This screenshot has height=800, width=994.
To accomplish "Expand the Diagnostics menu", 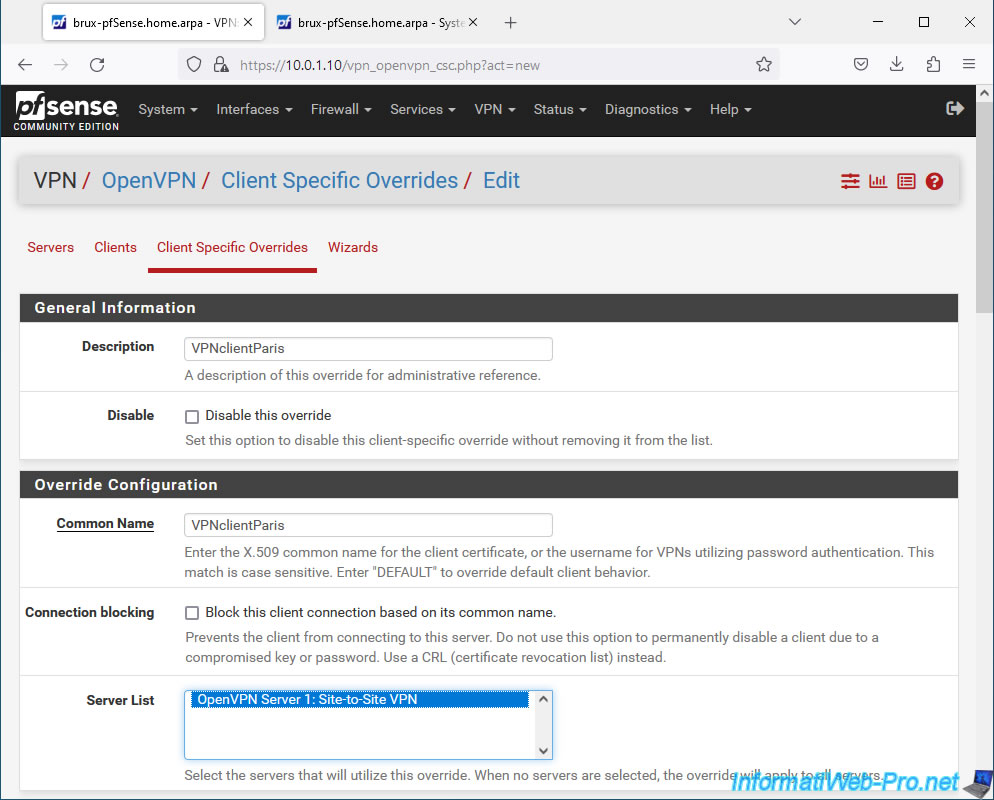I will pyautogui.click(x=648, y=110).
